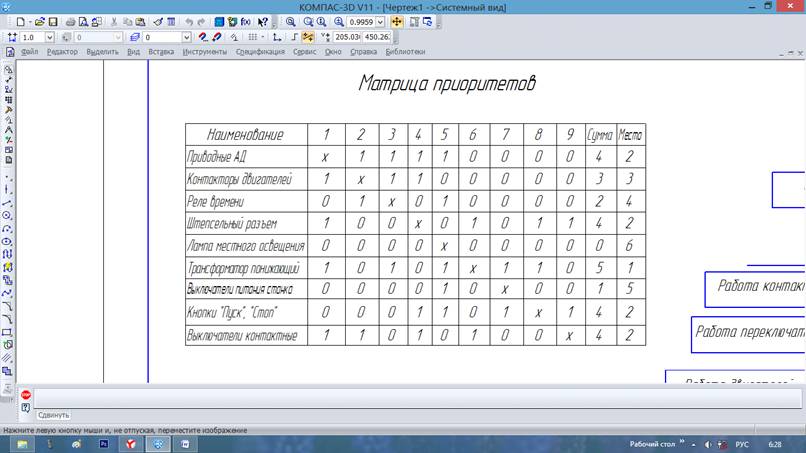Image resolution: width=806 pixels, height=453 pixels.
Task: Click the Undo arrow icon
Action: point(189,21)
